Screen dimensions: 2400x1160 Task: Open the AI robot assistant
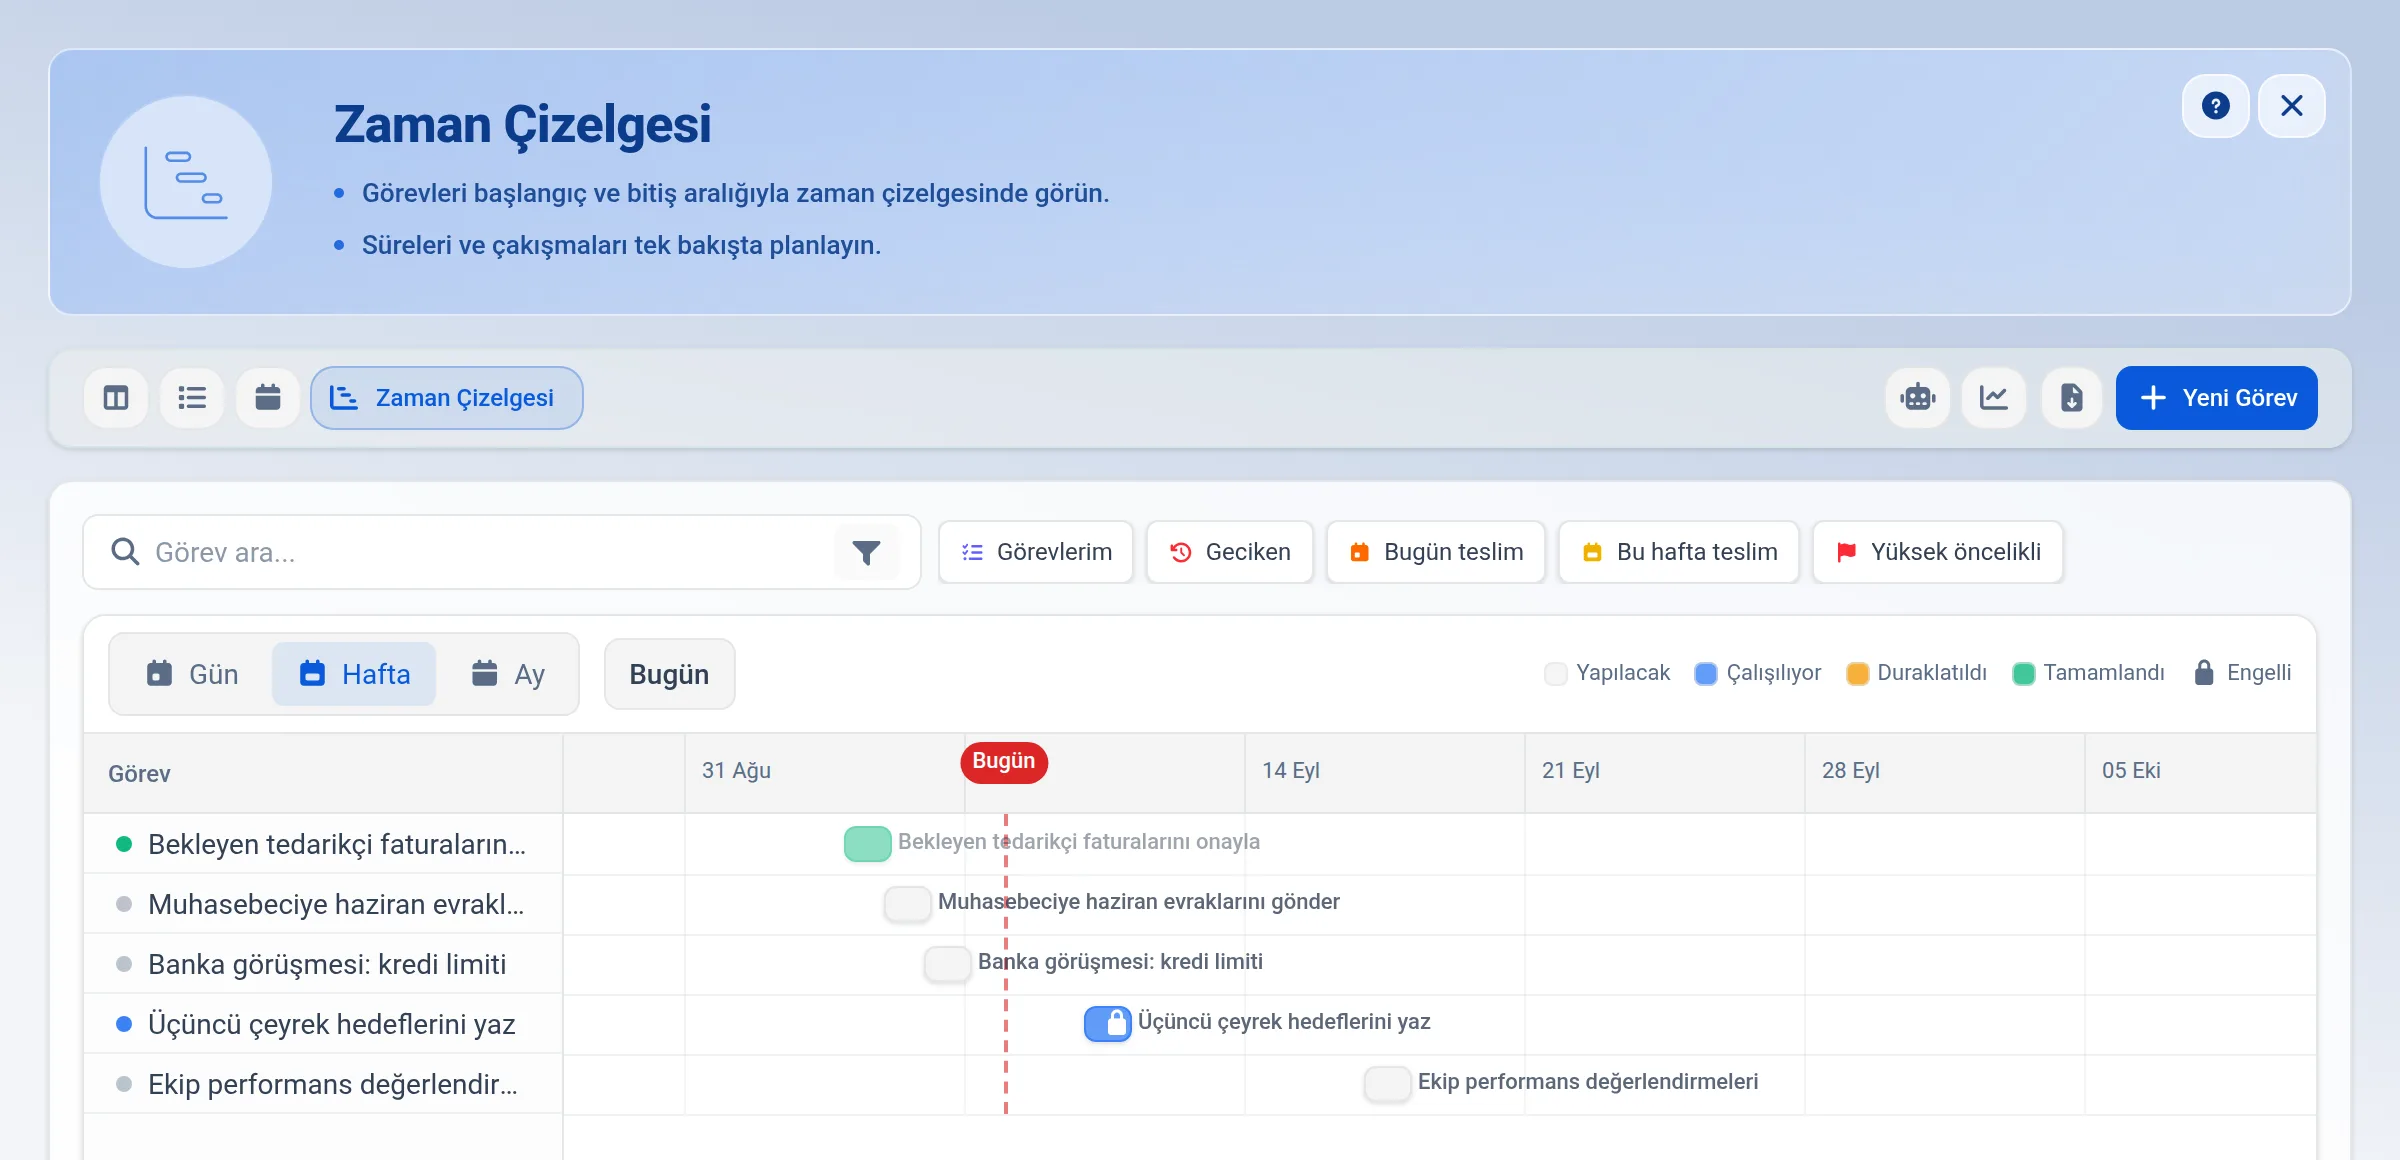click(1918, 398)
